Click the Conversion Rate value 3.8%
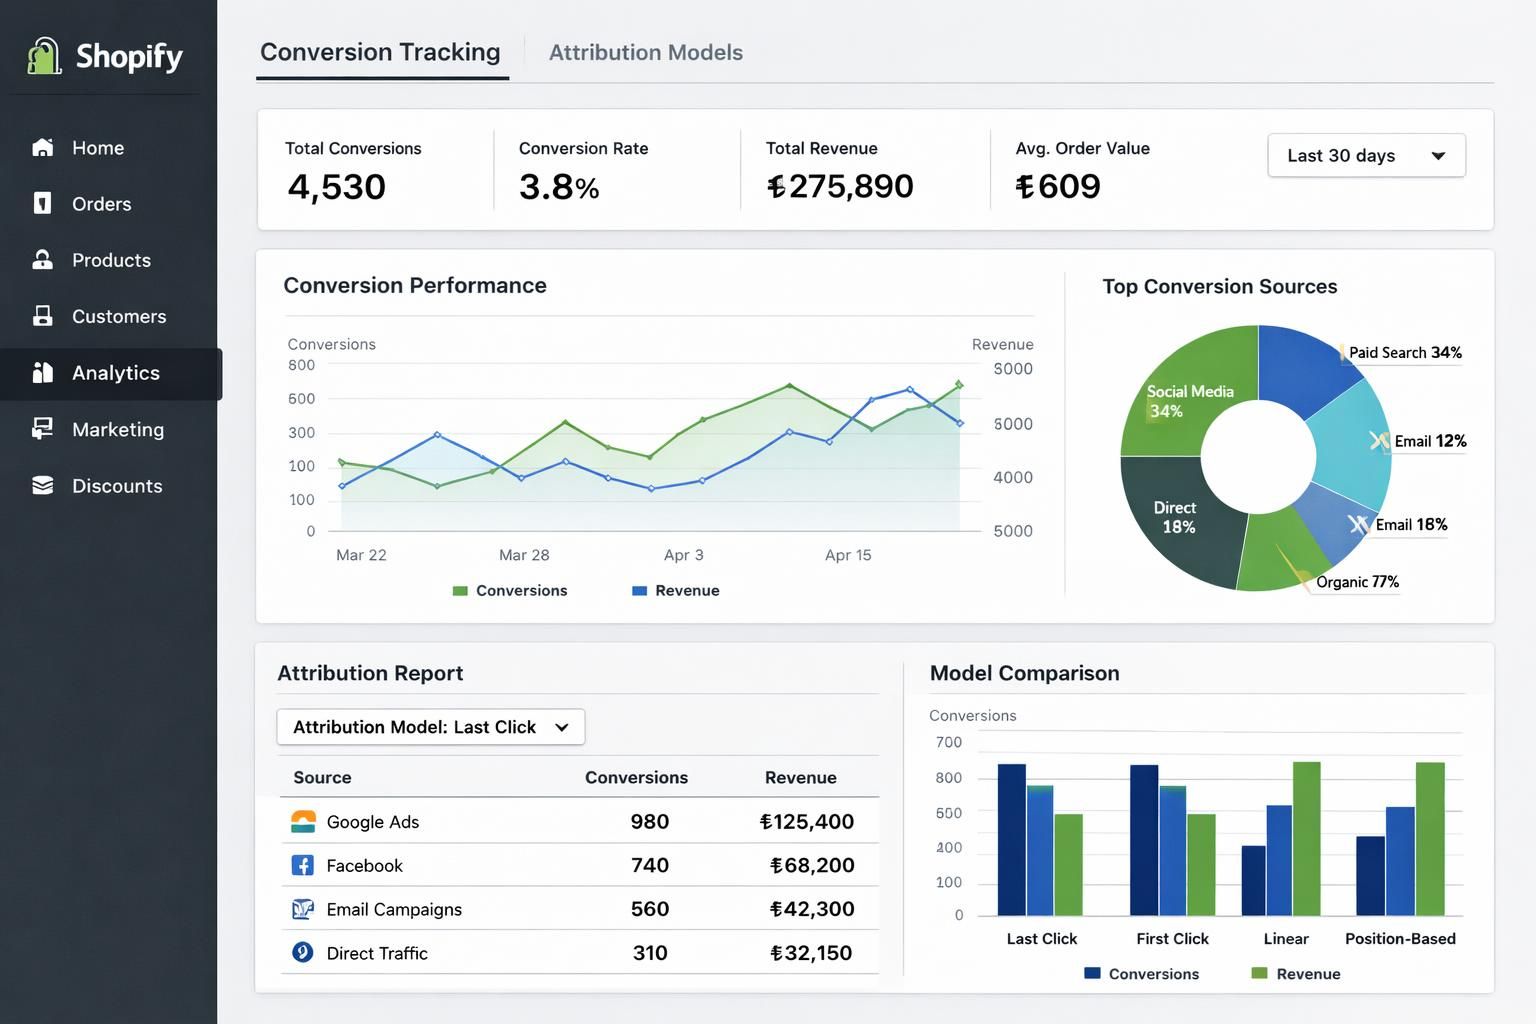The height and width of the screenshot is (1024, 1536). tap(559, 187)
